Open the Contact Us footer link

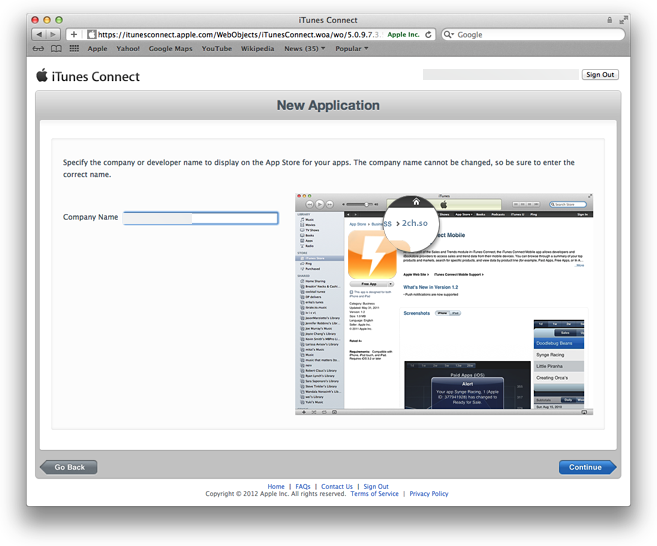(x=337, y=486)
